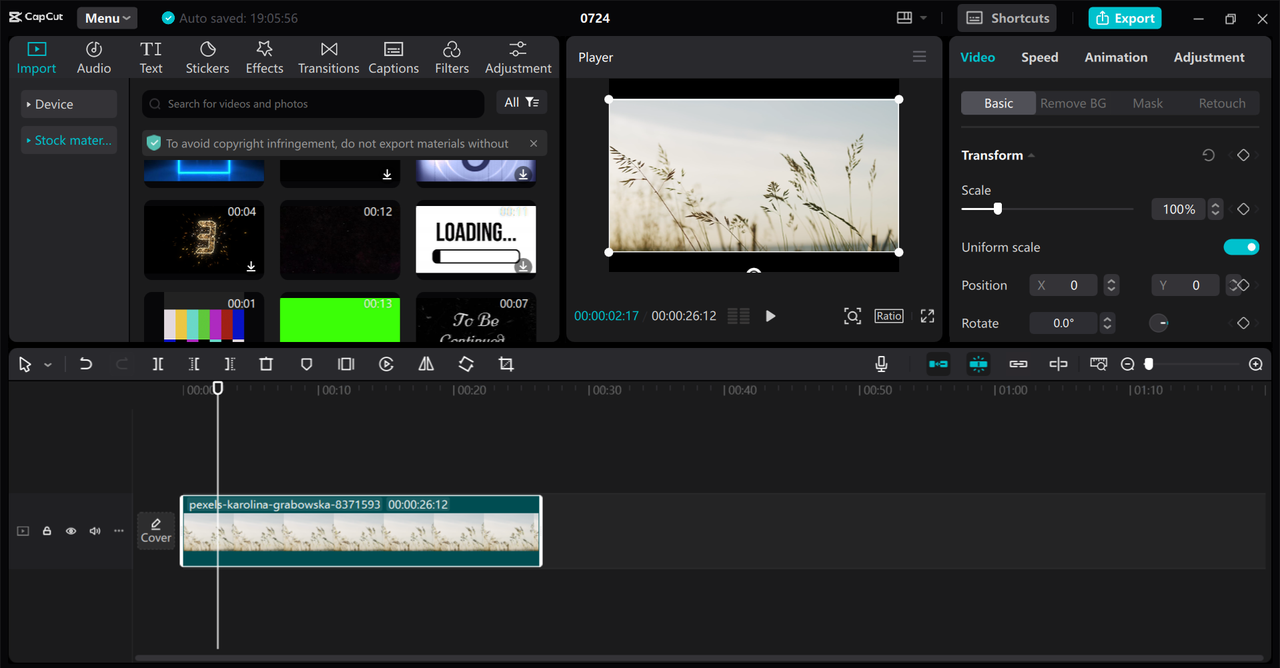Click the Ratio button

pos(889,316)
